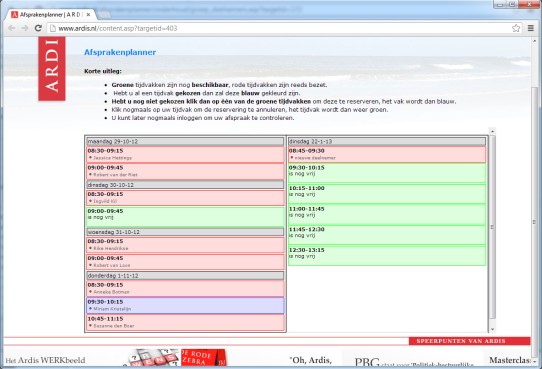Reserve the free 09:00-09:45 slot on dinsdag 30-10-12

click(x=185, y=217)
